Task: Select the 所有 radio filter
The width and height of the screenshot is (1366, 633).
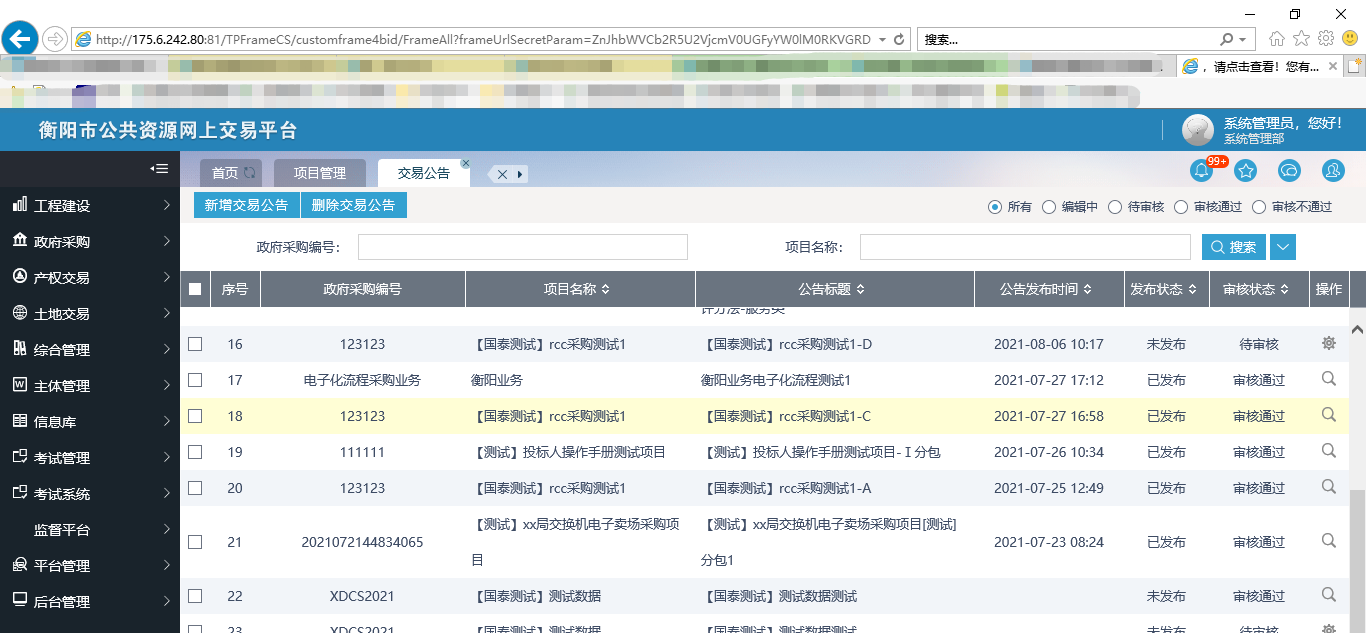Action: tap(995, 207)
